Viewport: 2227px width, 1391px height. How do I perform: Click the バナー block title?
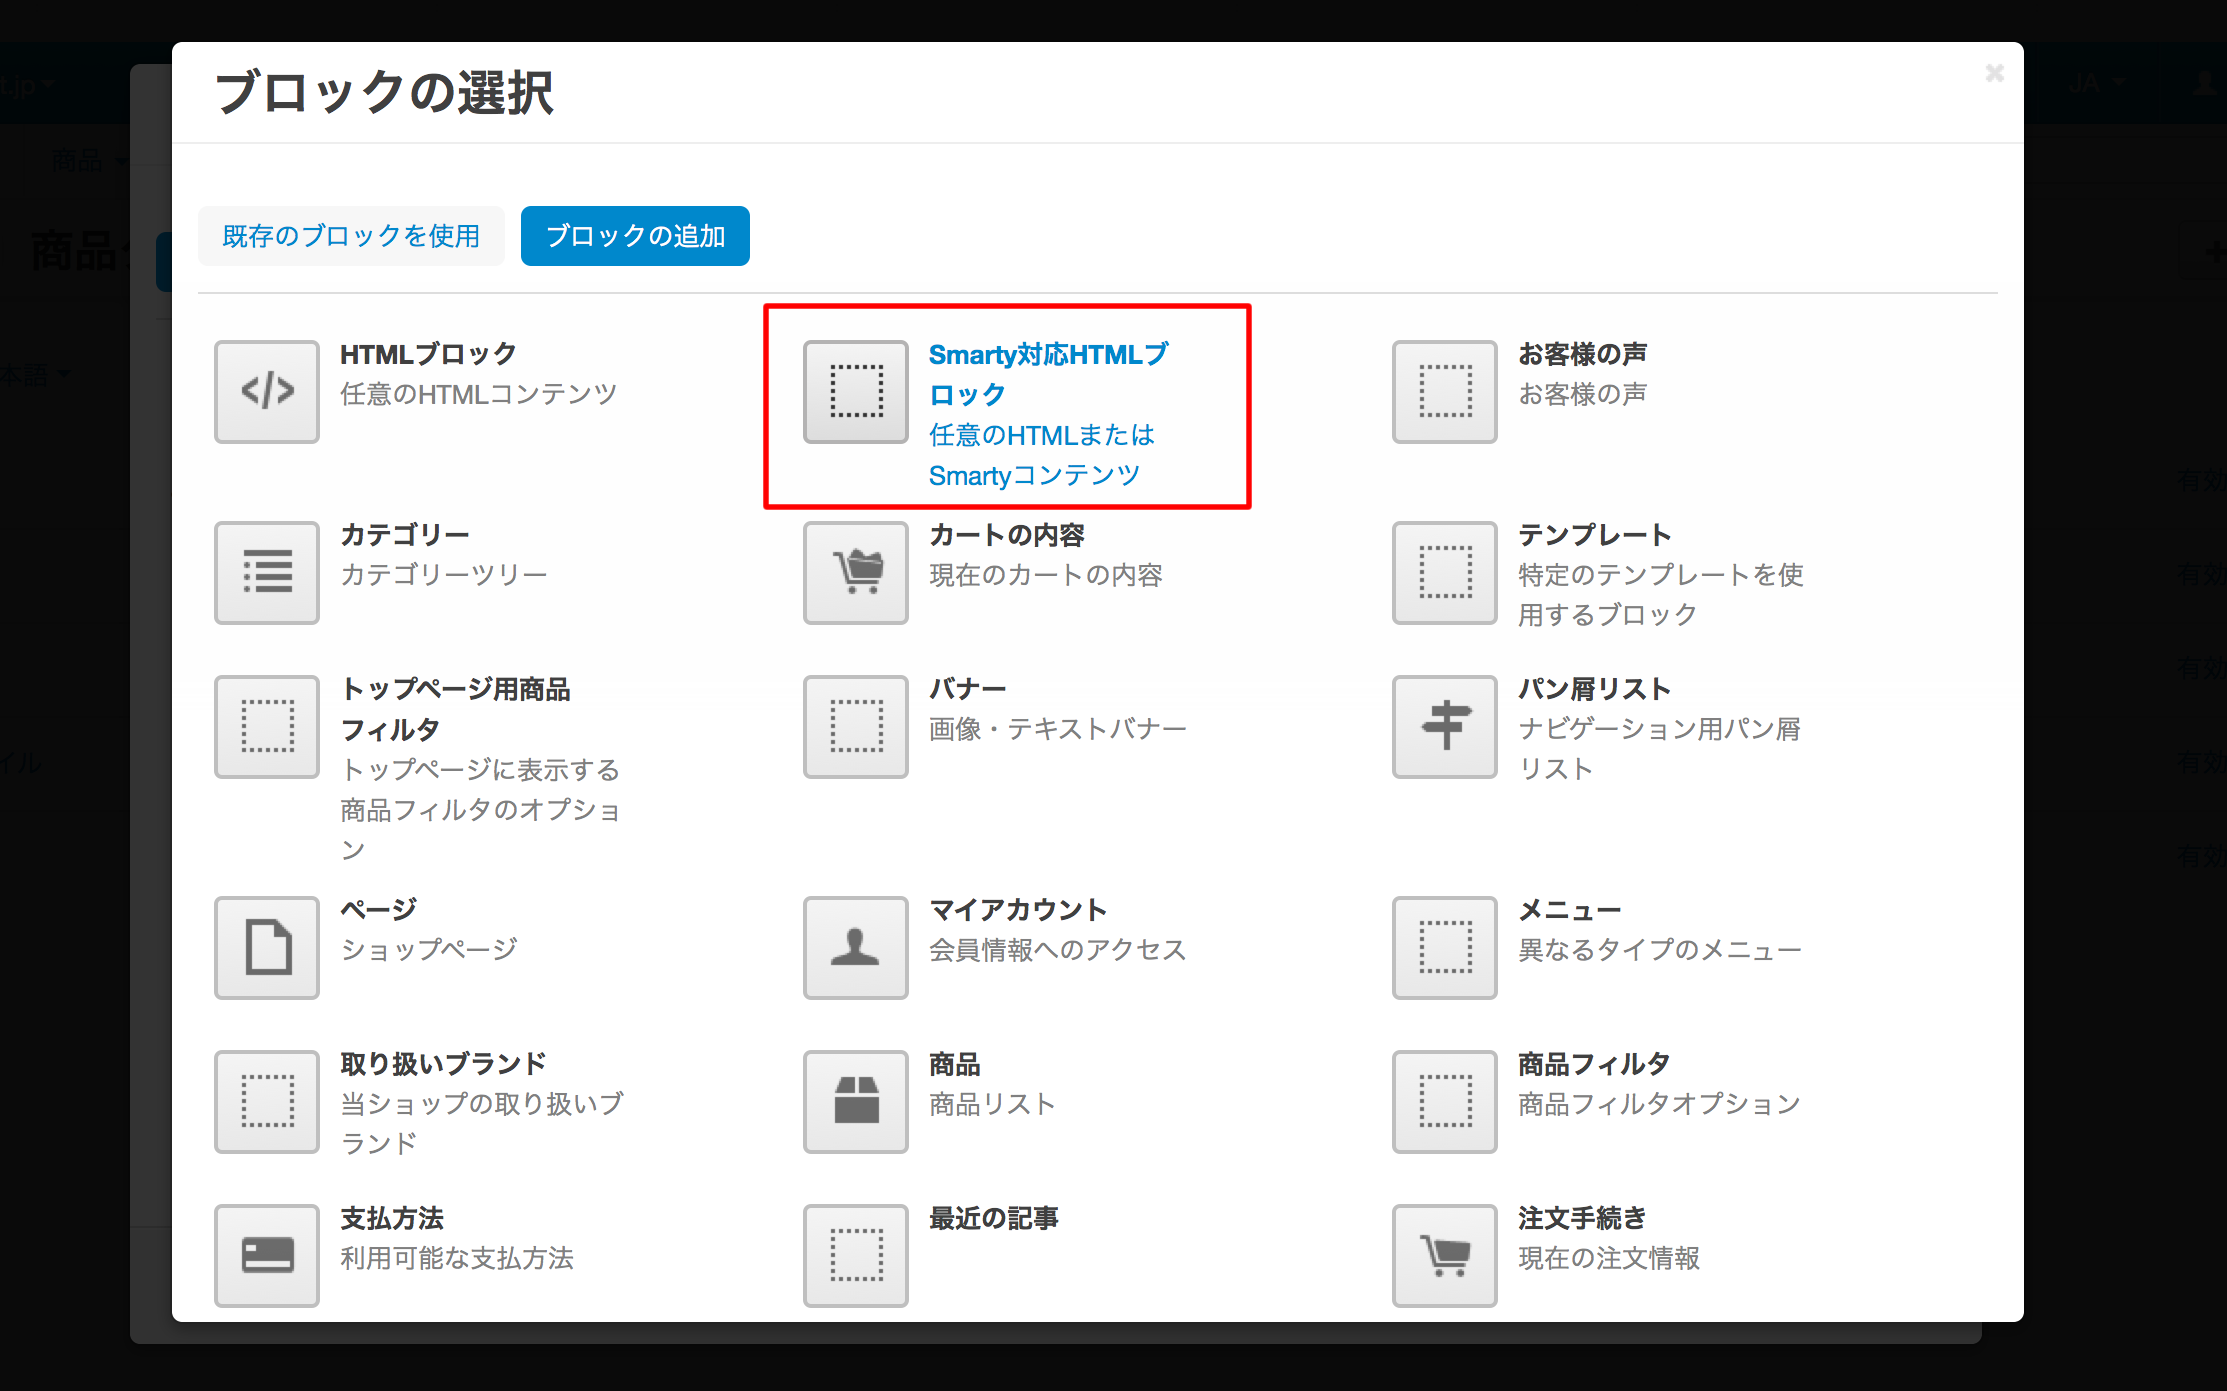968,689
